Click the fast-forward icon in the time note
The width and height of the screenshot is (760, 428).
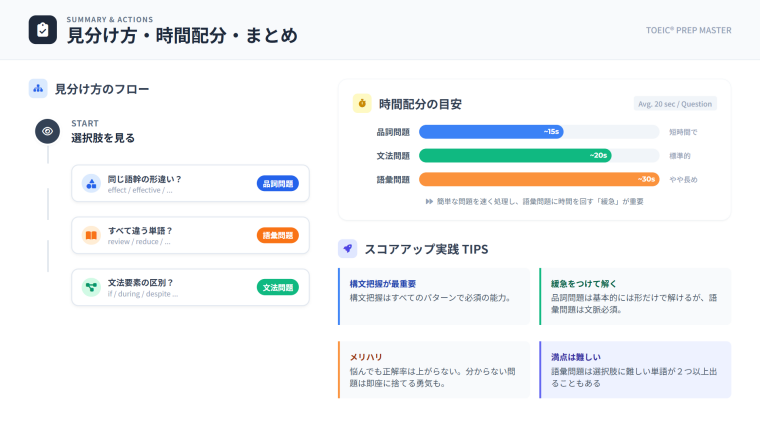tap(429, 201)
